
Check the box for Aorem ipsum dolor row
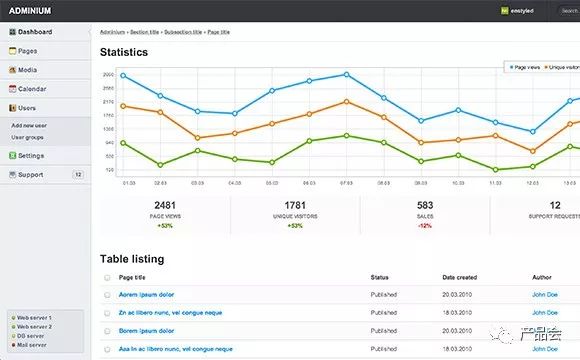tap(107, 295)
